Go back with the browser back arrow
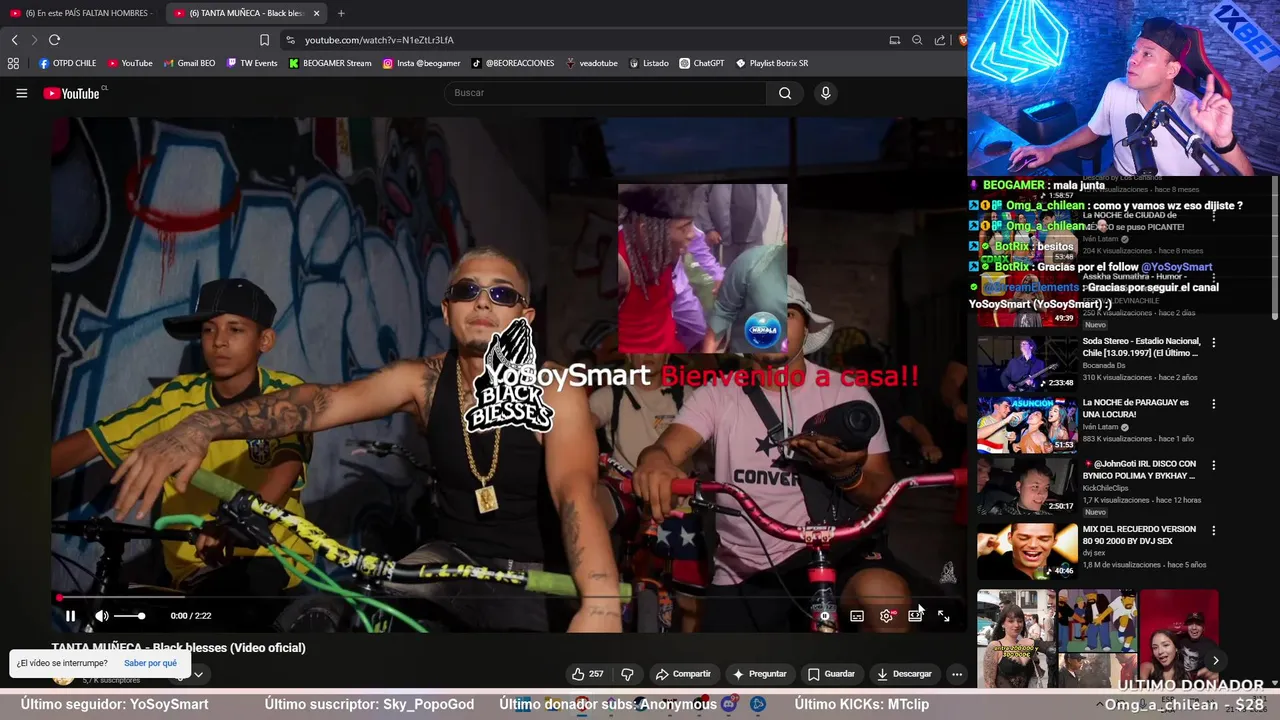This screenshot has height=720, width=1280. (x=14, y=40)
